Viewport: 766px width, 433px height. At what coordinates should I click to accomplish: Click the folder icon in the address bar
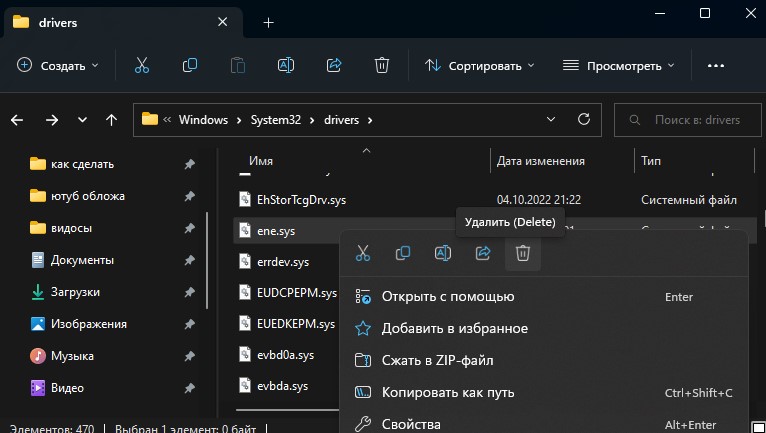pos(150,119)
